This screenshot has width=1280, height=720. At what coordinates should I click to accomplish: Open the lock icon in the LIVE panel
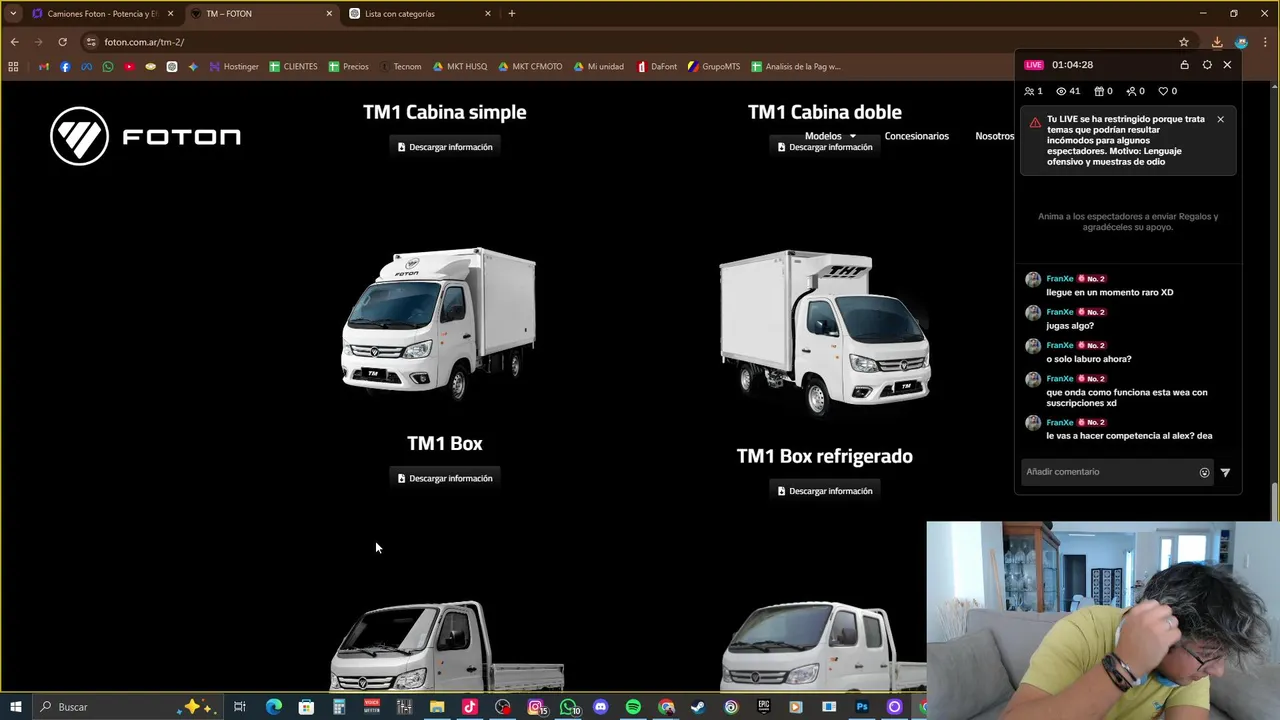point(1185,65)
